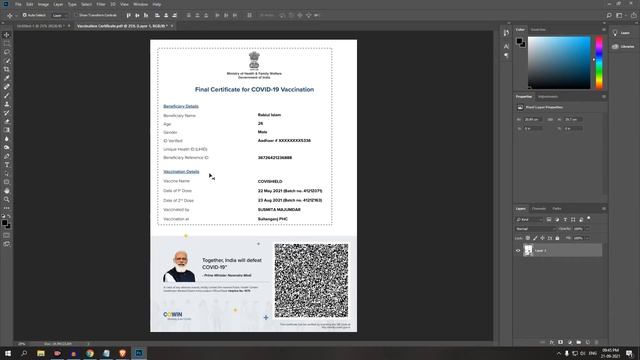
Task: Open the Image menu
Action: tap(43, 4)
